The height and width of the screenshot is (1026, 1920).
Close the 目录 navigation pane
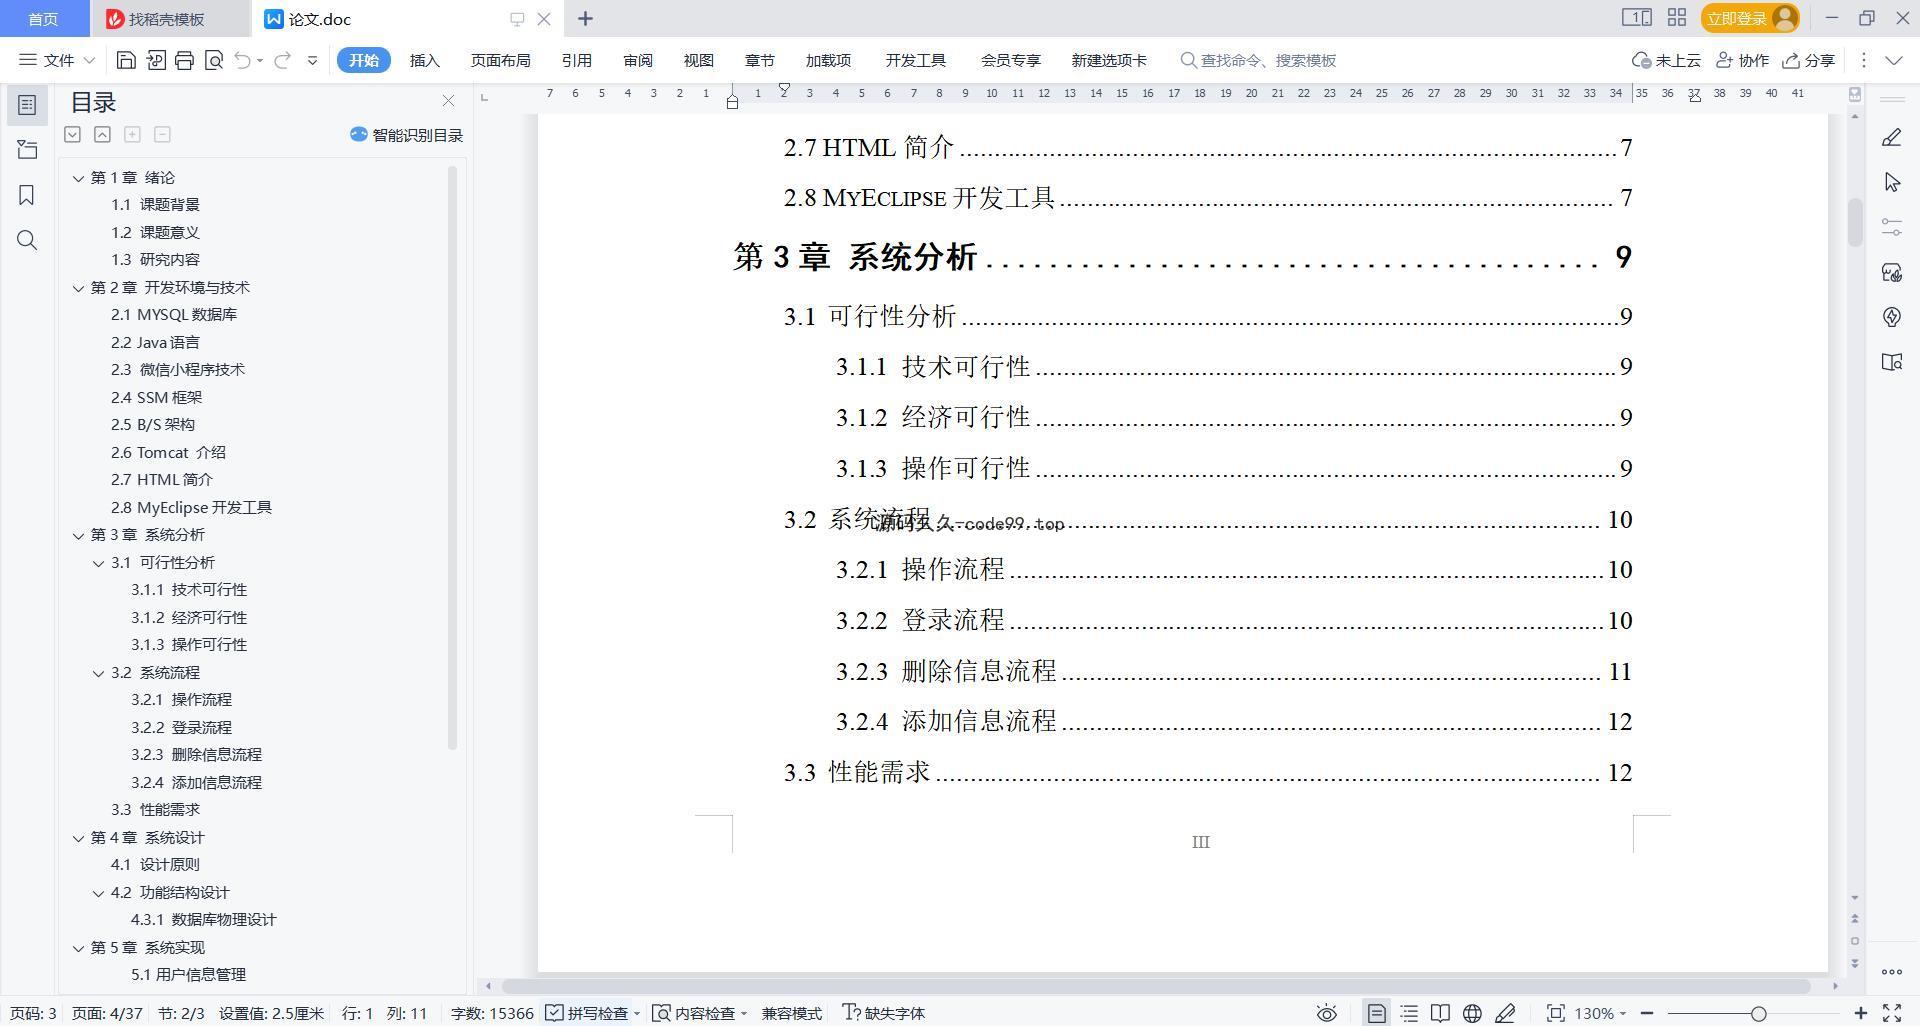448,101
